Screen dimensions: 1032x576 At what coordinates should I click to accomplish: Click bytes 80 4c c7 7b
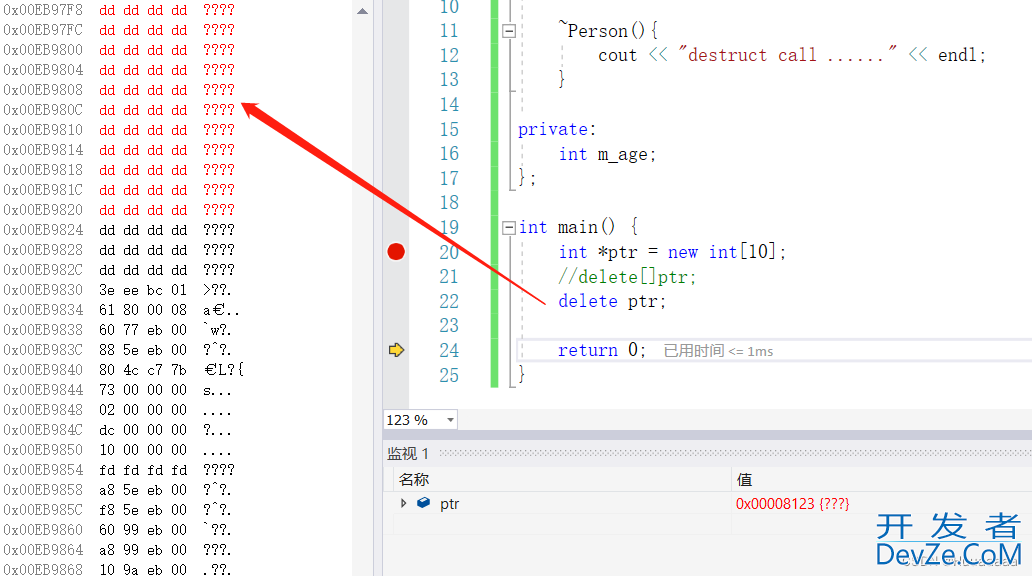[143, 370]
